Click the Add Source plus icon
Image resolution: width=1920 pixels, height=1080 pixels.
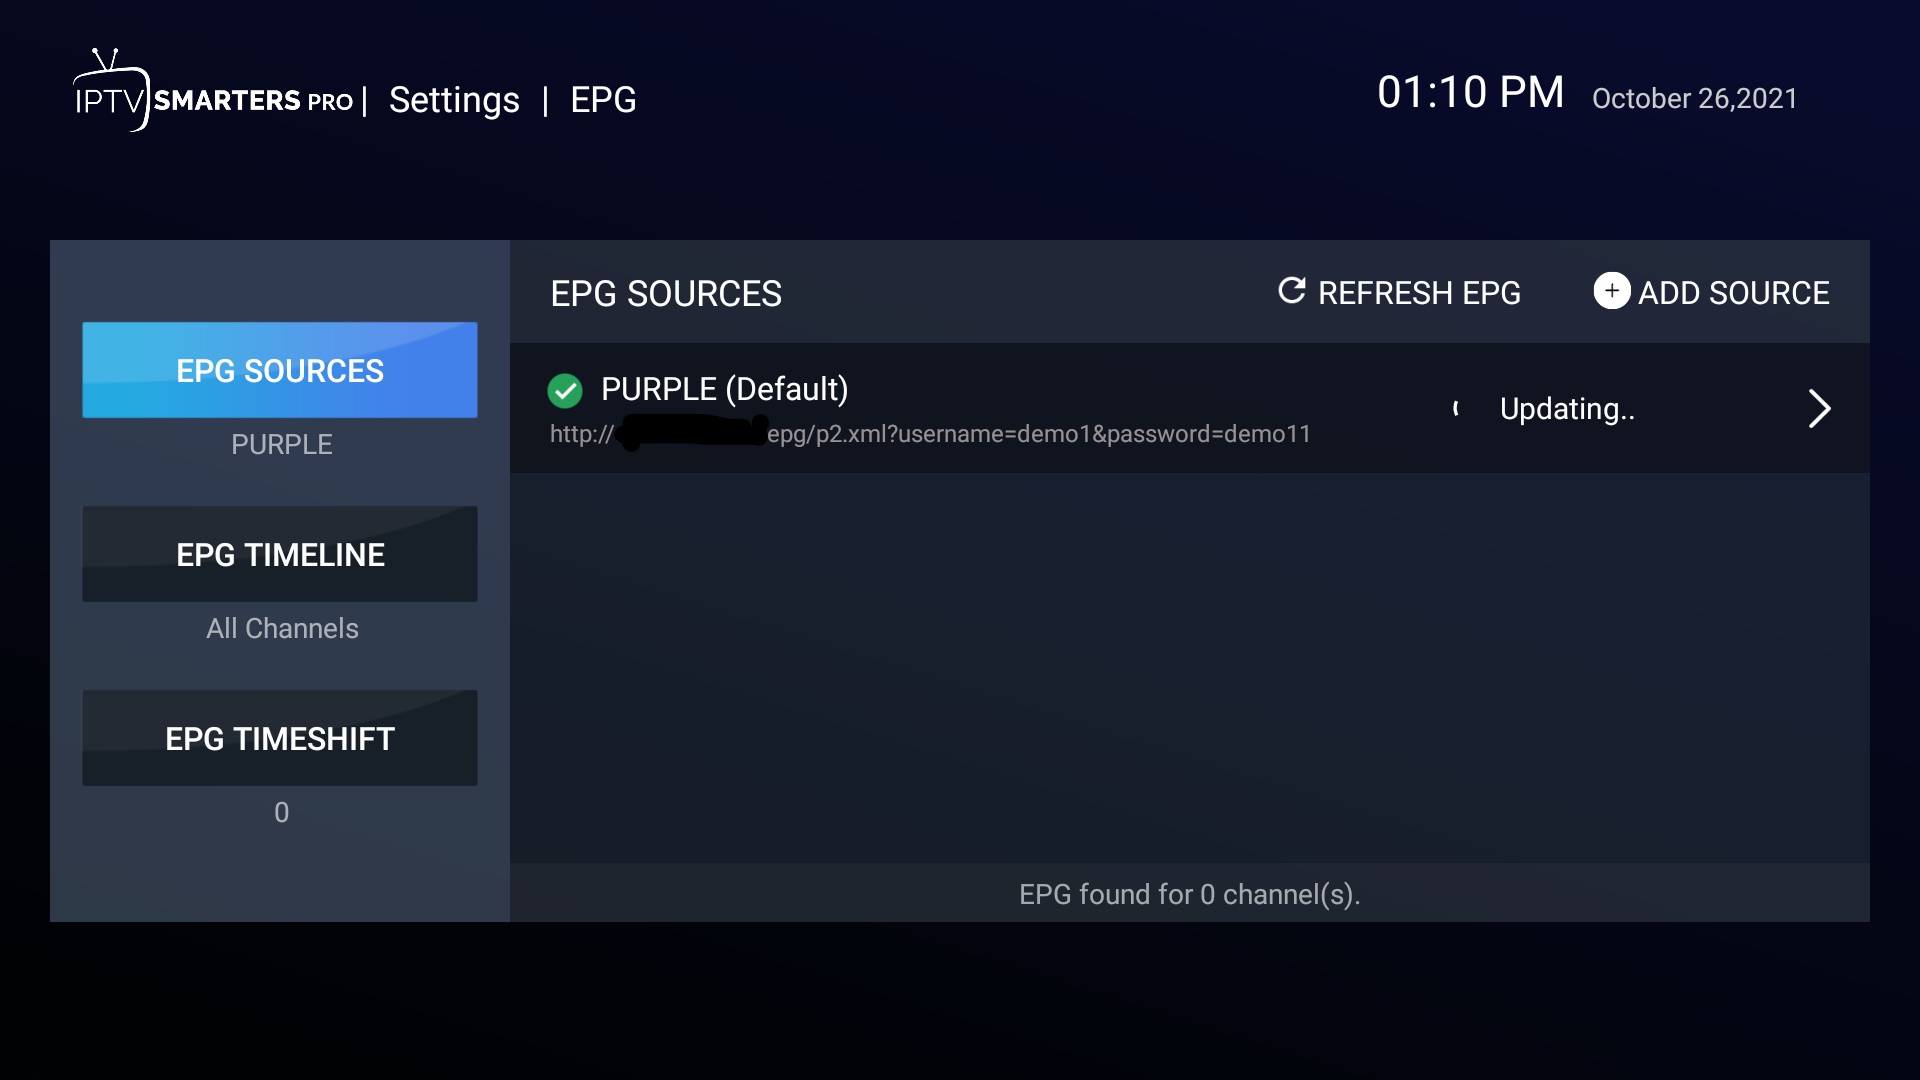pyautogui.click(x=1611, y=291)
